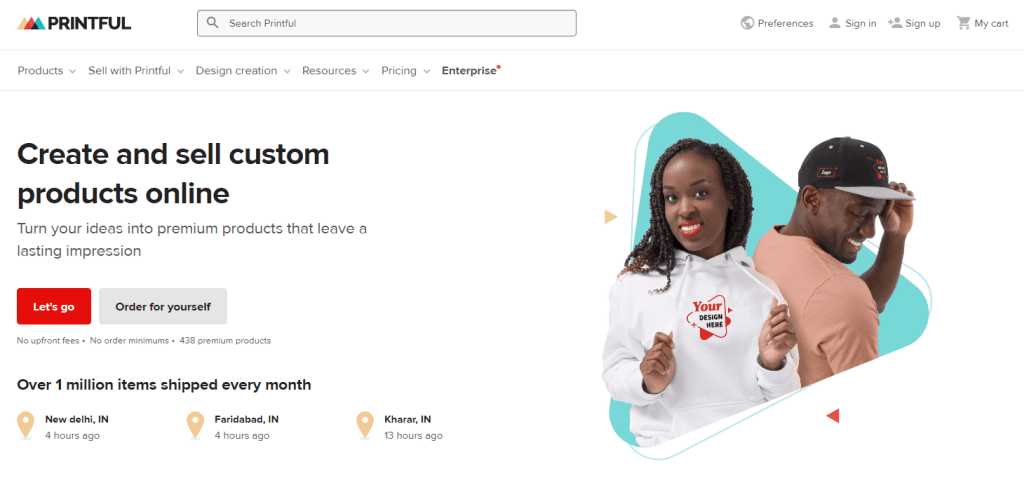Expand the Sell with Printful dropdown

[x=136, y=70]
